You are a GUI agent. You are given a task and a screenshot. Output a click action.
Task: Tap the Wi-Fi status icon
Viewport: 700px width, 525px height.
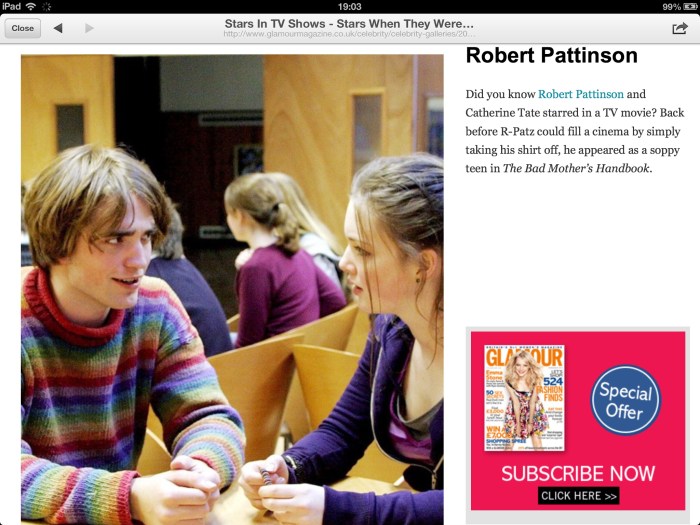coord(31,6)
